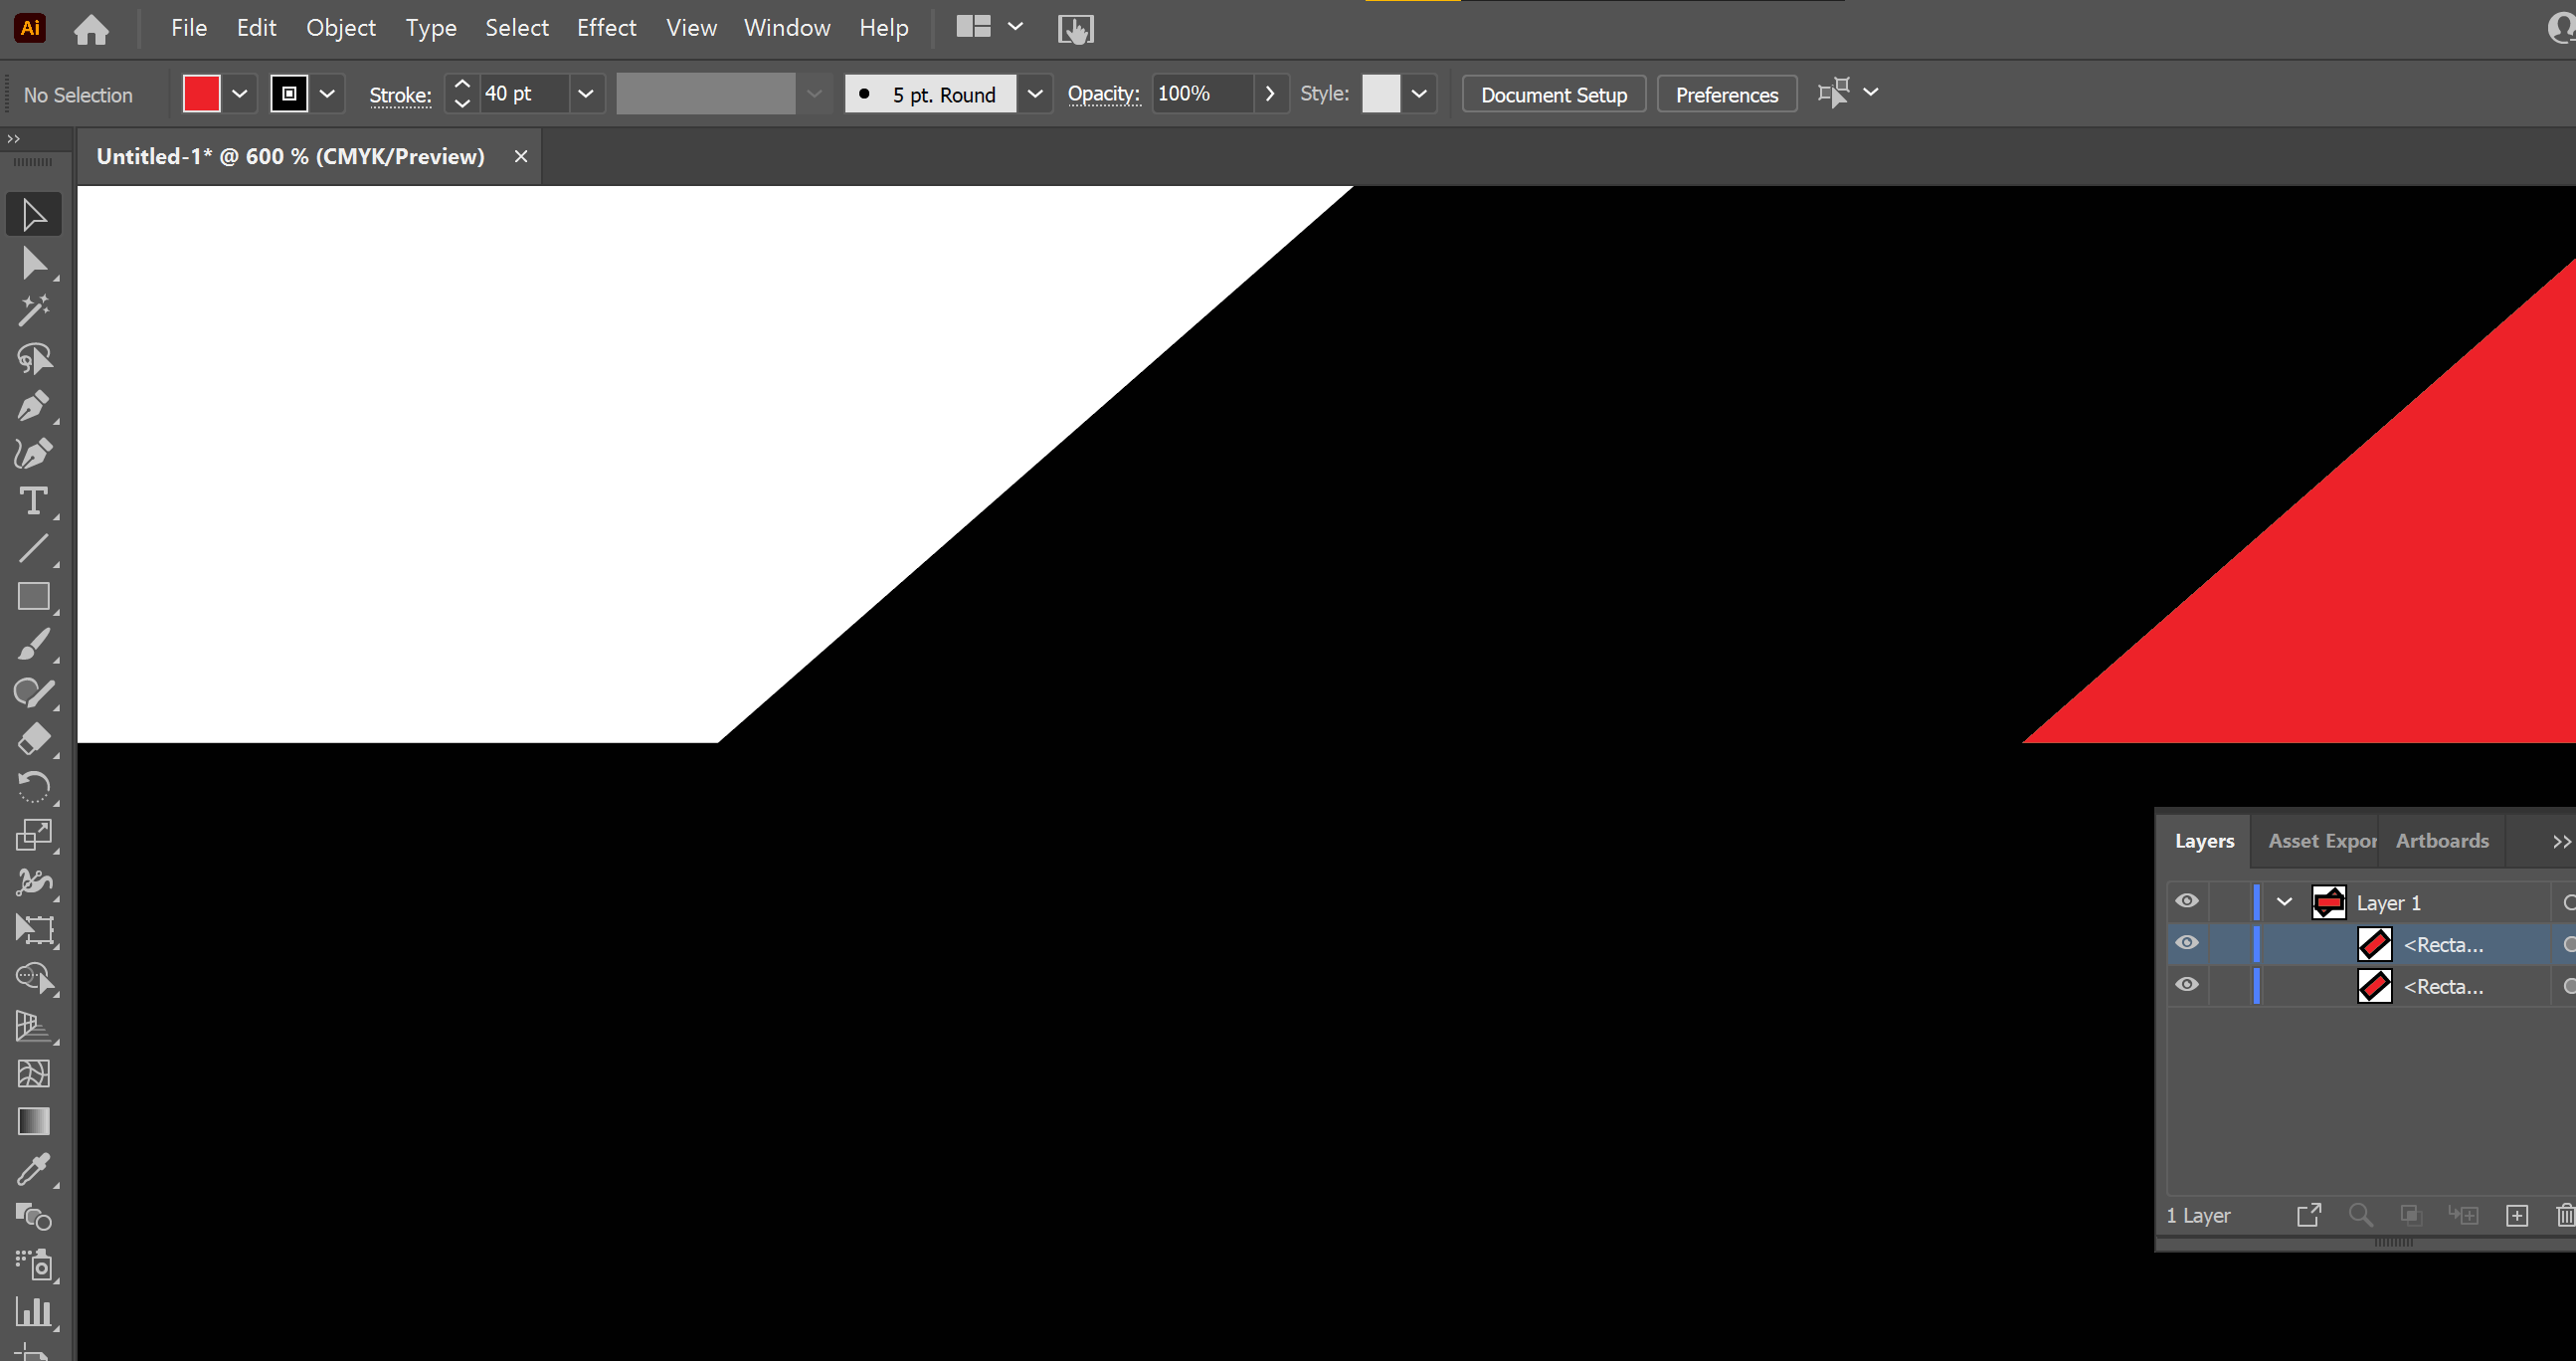Hide the first Rectangle sublayer
The height and width of the screenshot is (1361, 2576).
[x=2187, y=943]
